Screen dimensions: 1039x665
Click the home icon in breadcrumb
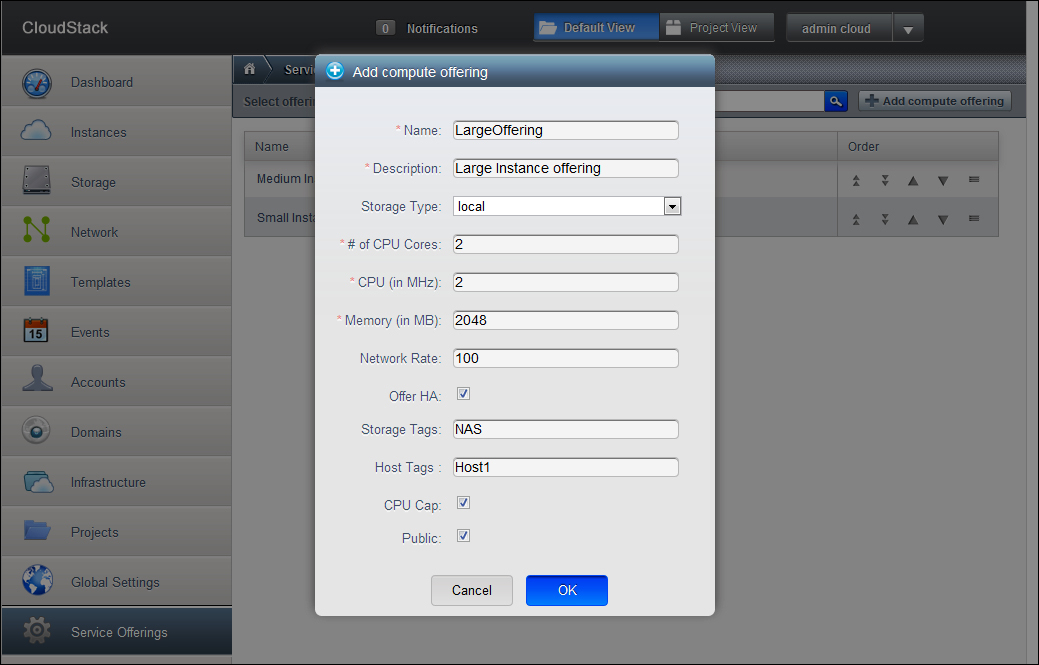point(250,69)
